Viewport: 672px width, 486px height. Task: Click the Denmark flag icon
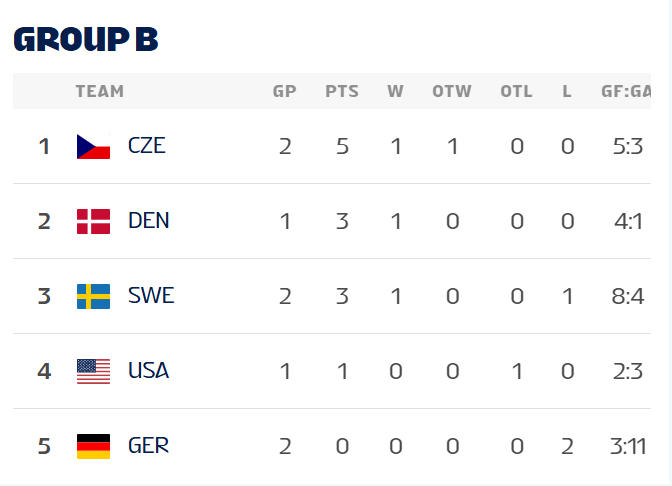point(93,221)
